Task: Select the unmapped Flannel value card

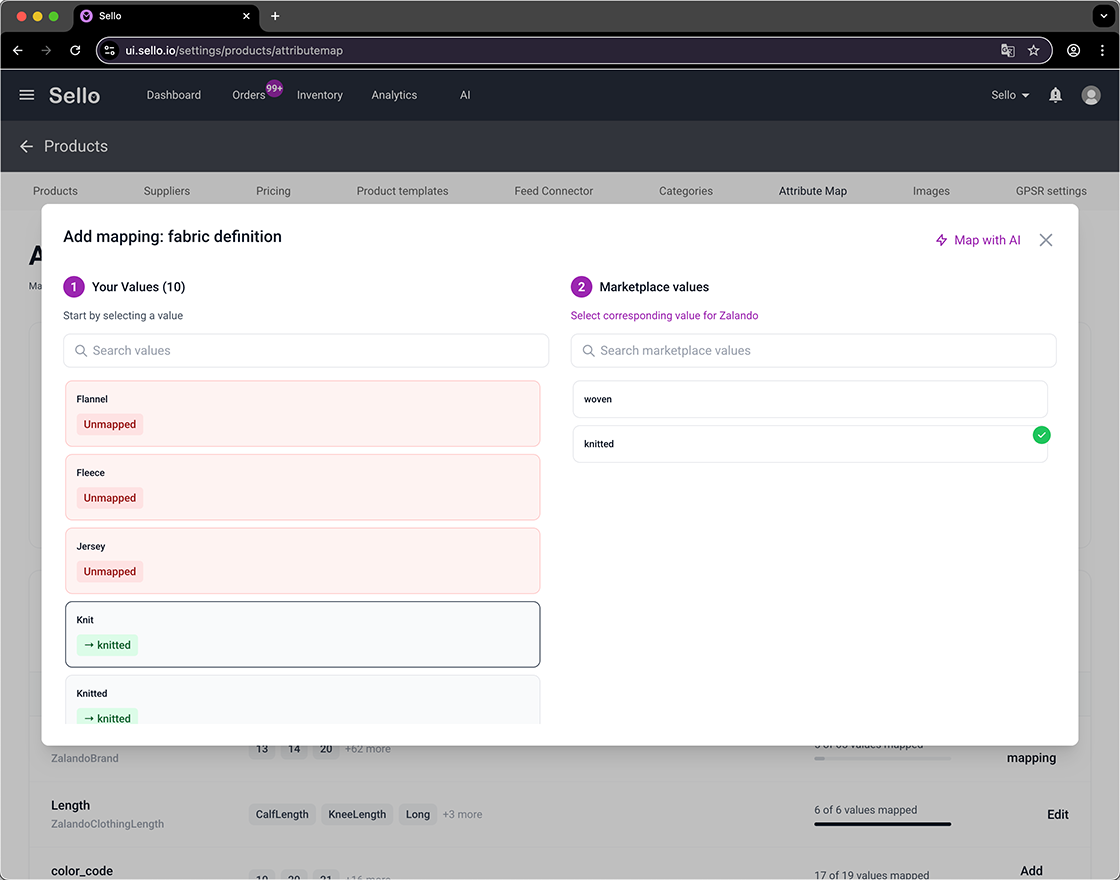Action: [x=302, y=413]
